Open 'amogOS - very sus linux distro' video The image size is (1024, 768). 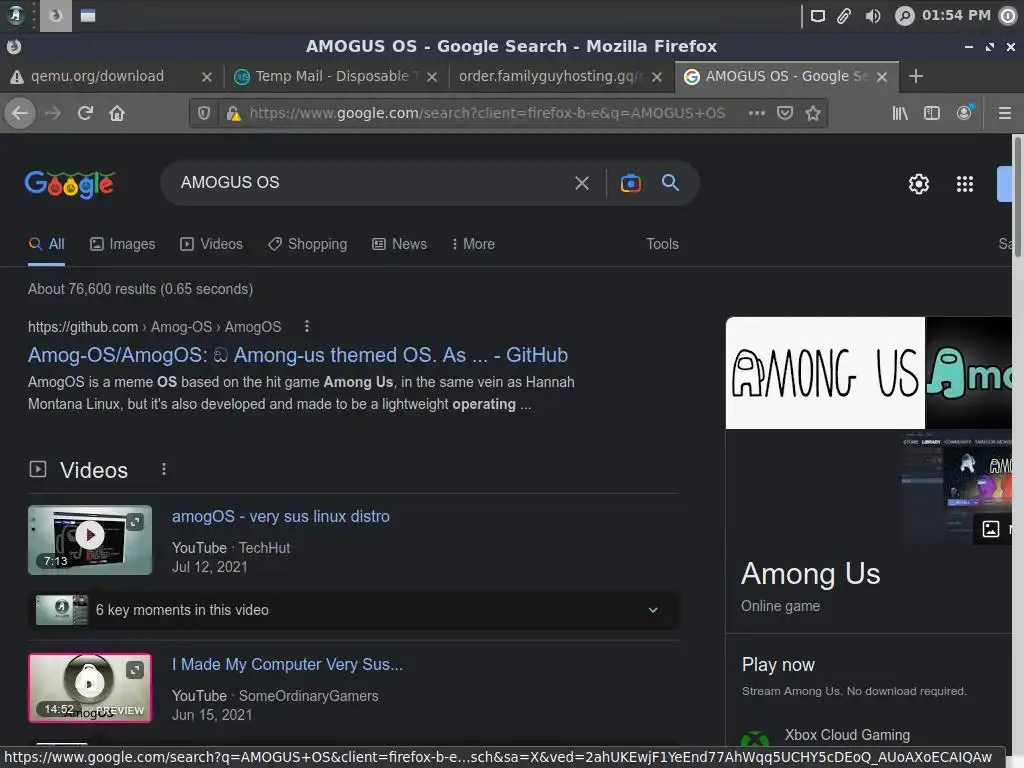281,517
